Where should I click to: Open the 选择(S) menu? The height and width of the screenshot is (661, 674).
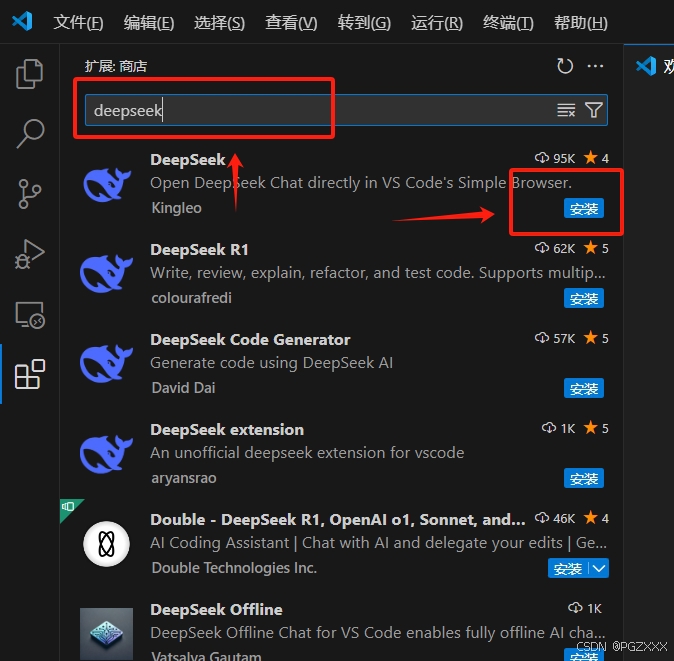219,22
